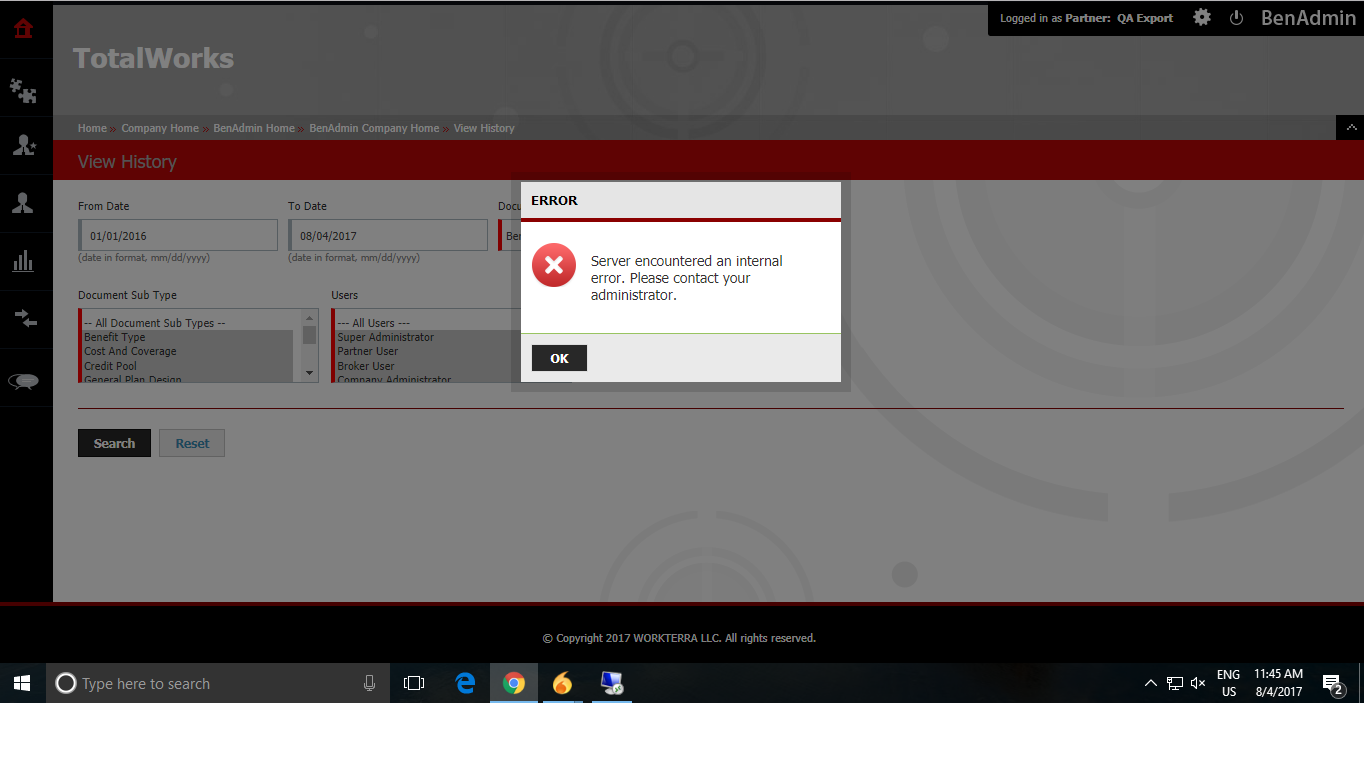Open the Windows Start menu
1366x768 pixels.
21,683
